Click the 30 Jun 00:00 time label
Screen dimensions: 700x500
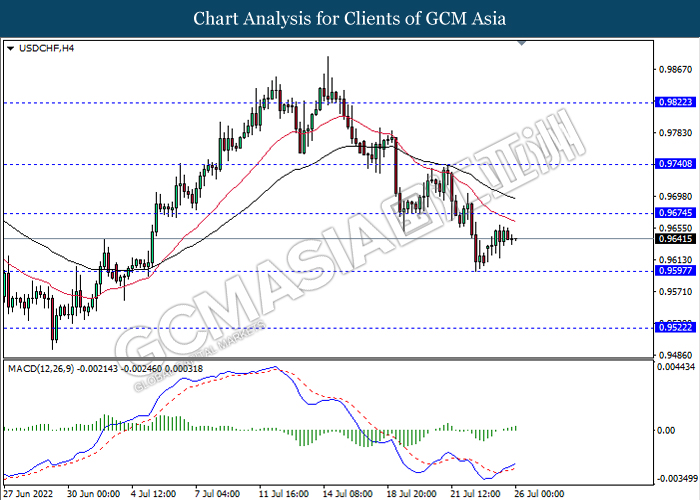point(93,494)
